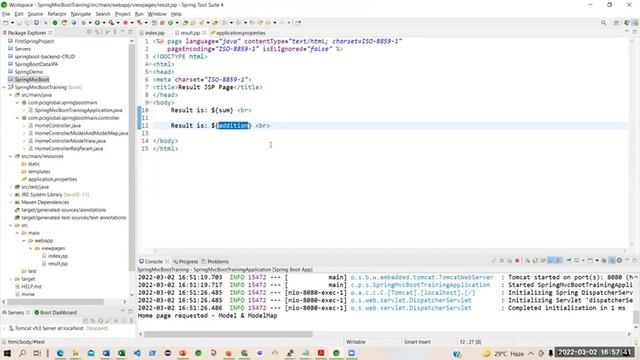This screenshot has height=360, width=640.
Task: Open Package Explorer view menu
Action: coord(114,32)
